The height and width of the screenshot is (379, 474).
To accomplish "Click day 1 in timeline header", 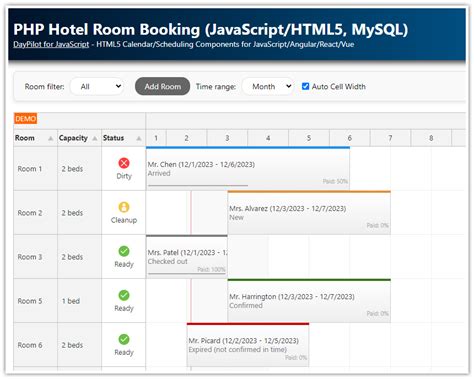I will click(156, 138).
